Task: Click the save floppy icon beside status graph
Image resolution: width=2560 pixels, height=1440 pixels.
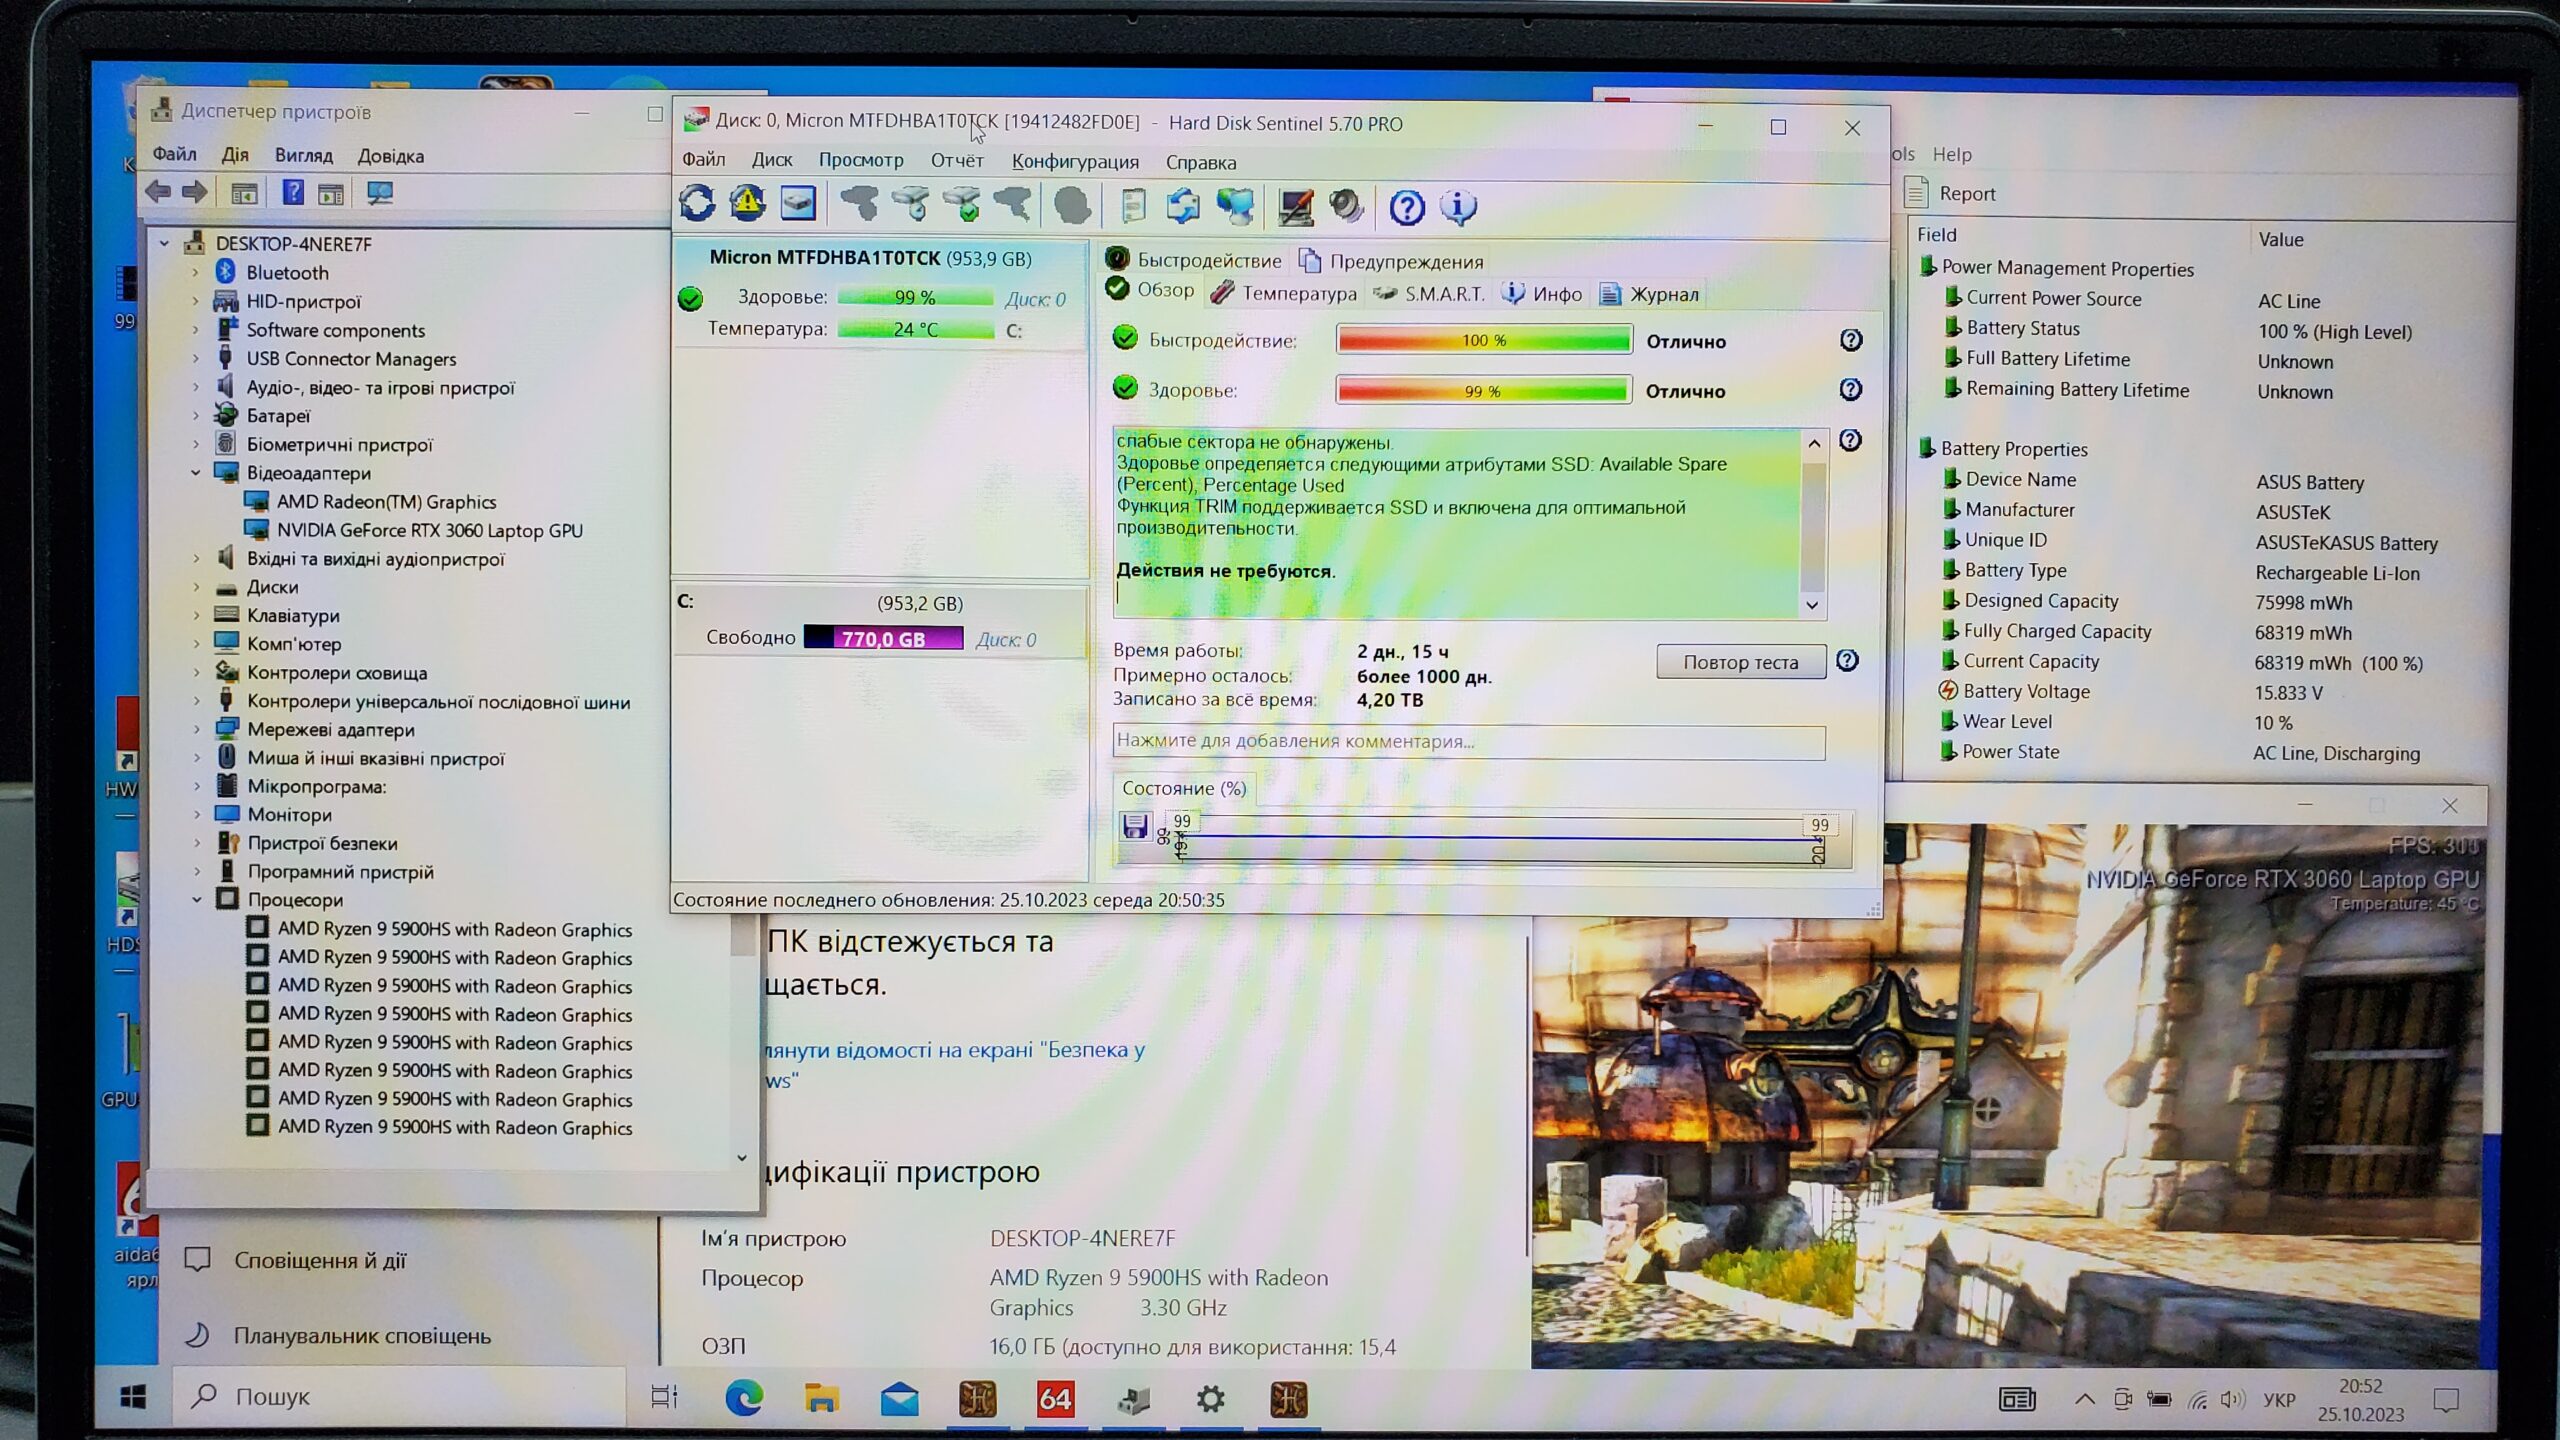Action: [1134, 827]
